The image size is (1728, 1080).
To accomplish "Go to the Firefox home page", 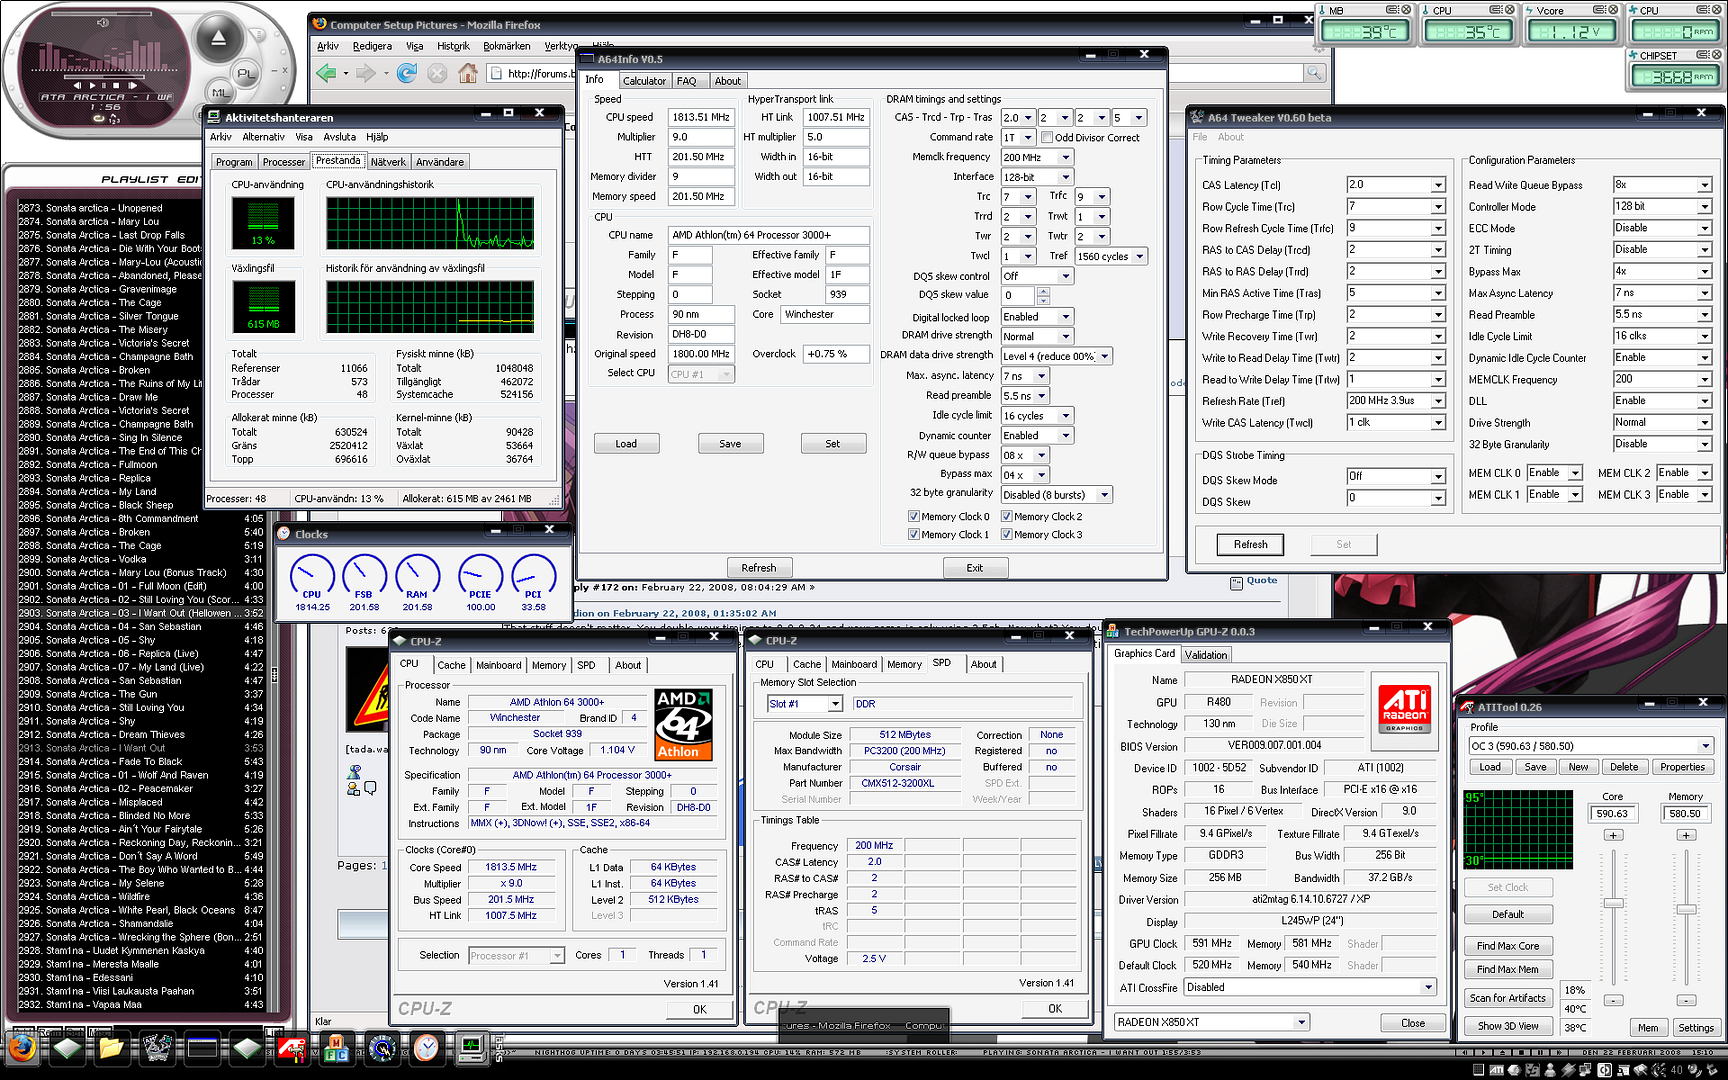I will (x=467, y=73).
